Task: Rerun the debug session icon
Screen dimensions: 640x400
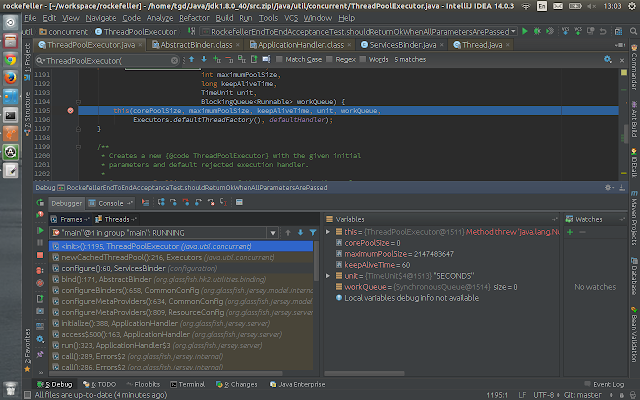Action: pos(40,202)
